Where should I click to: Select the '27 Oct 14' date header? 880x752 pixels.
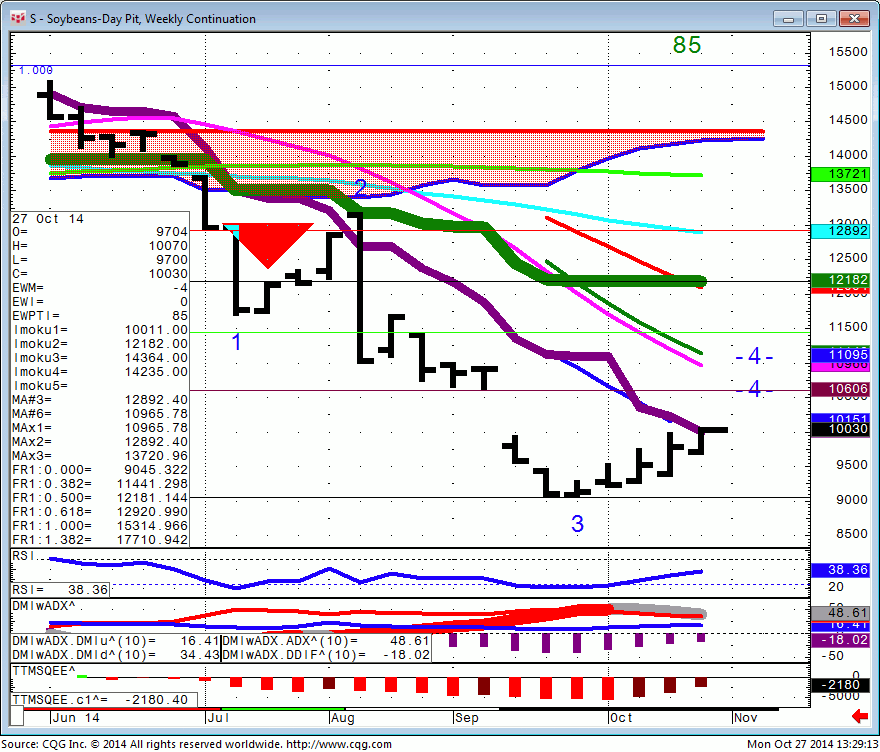point(48,219)
